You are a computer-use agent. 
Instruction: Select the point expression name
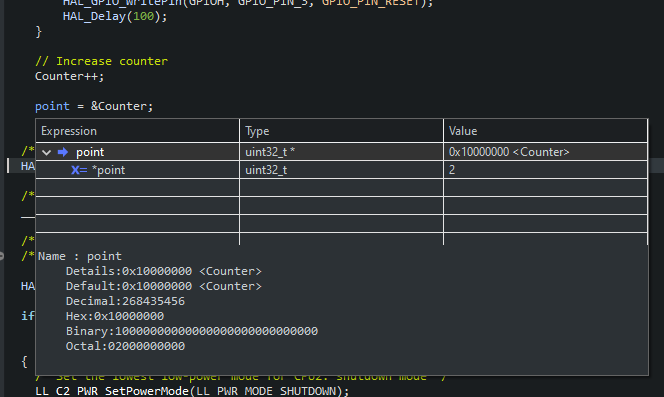point(90,152)
